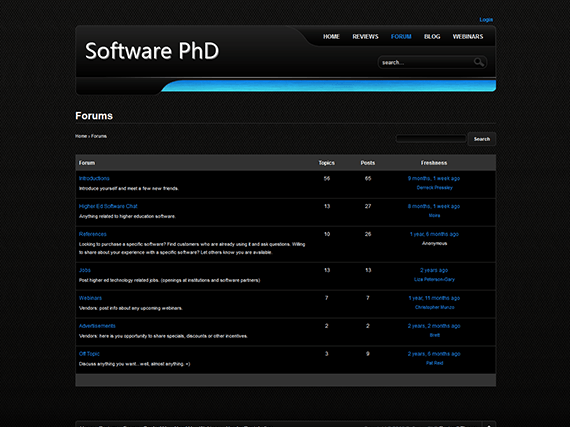The height and width of the screenshot is (427, 570).
Task: Select the FORUM navigation item
Action: click(x=401, y=37)
